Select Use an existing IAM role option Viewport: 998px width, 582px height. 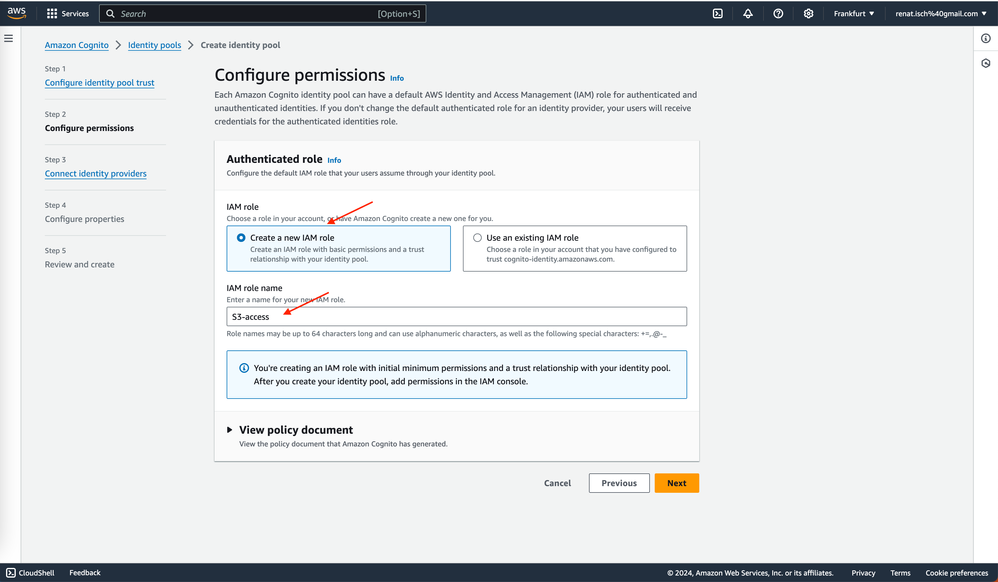pos(575,248)
